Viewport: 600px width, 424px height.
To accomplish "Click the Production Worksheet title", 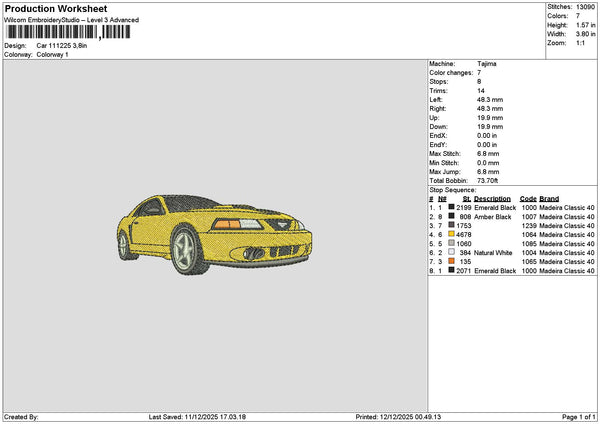I will [x=55, y=8].
